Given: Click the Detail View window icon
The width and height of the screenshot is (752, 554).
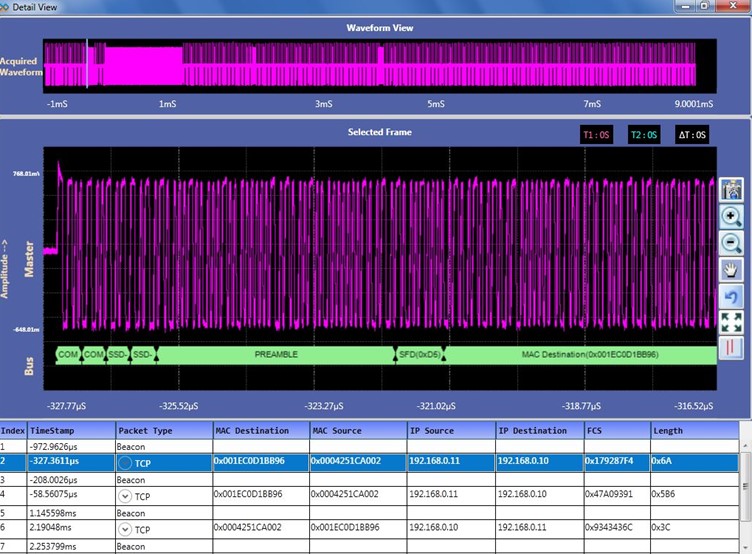Looking at the screenshot, I should [x=6, y=7].
